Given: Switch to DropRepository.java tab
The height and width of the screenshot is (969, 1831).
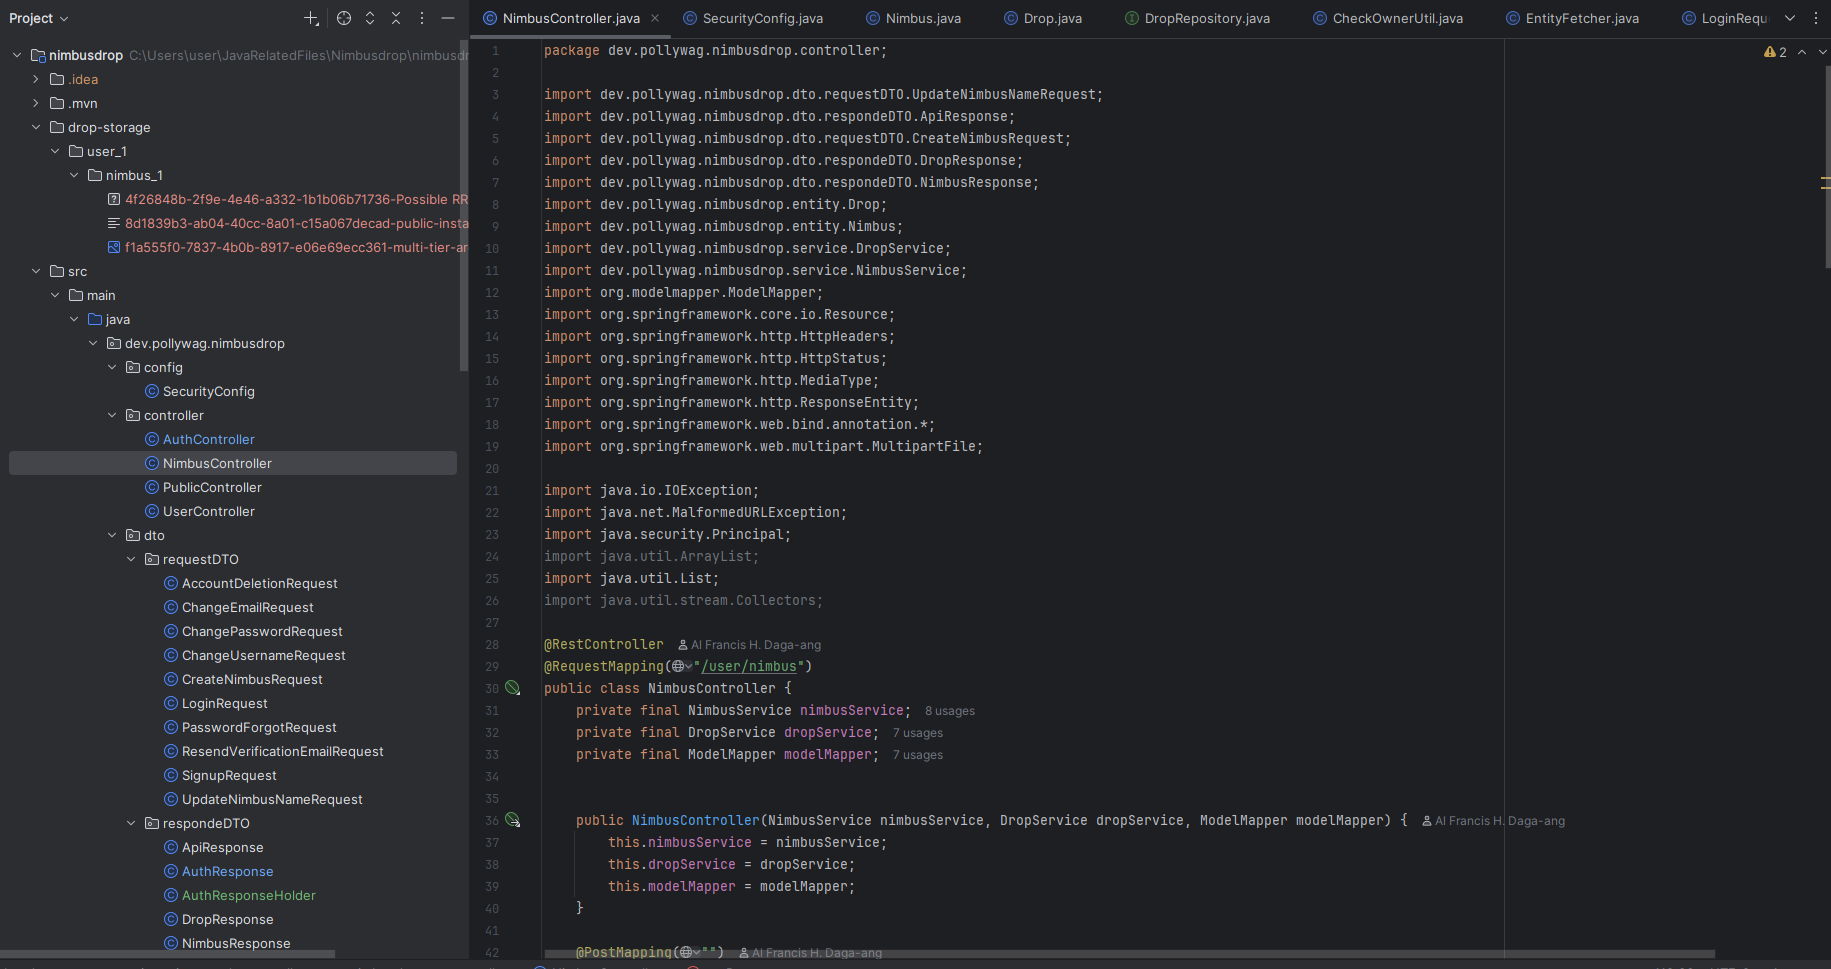Looking at the screenshot, I should tap(1206, 18).
